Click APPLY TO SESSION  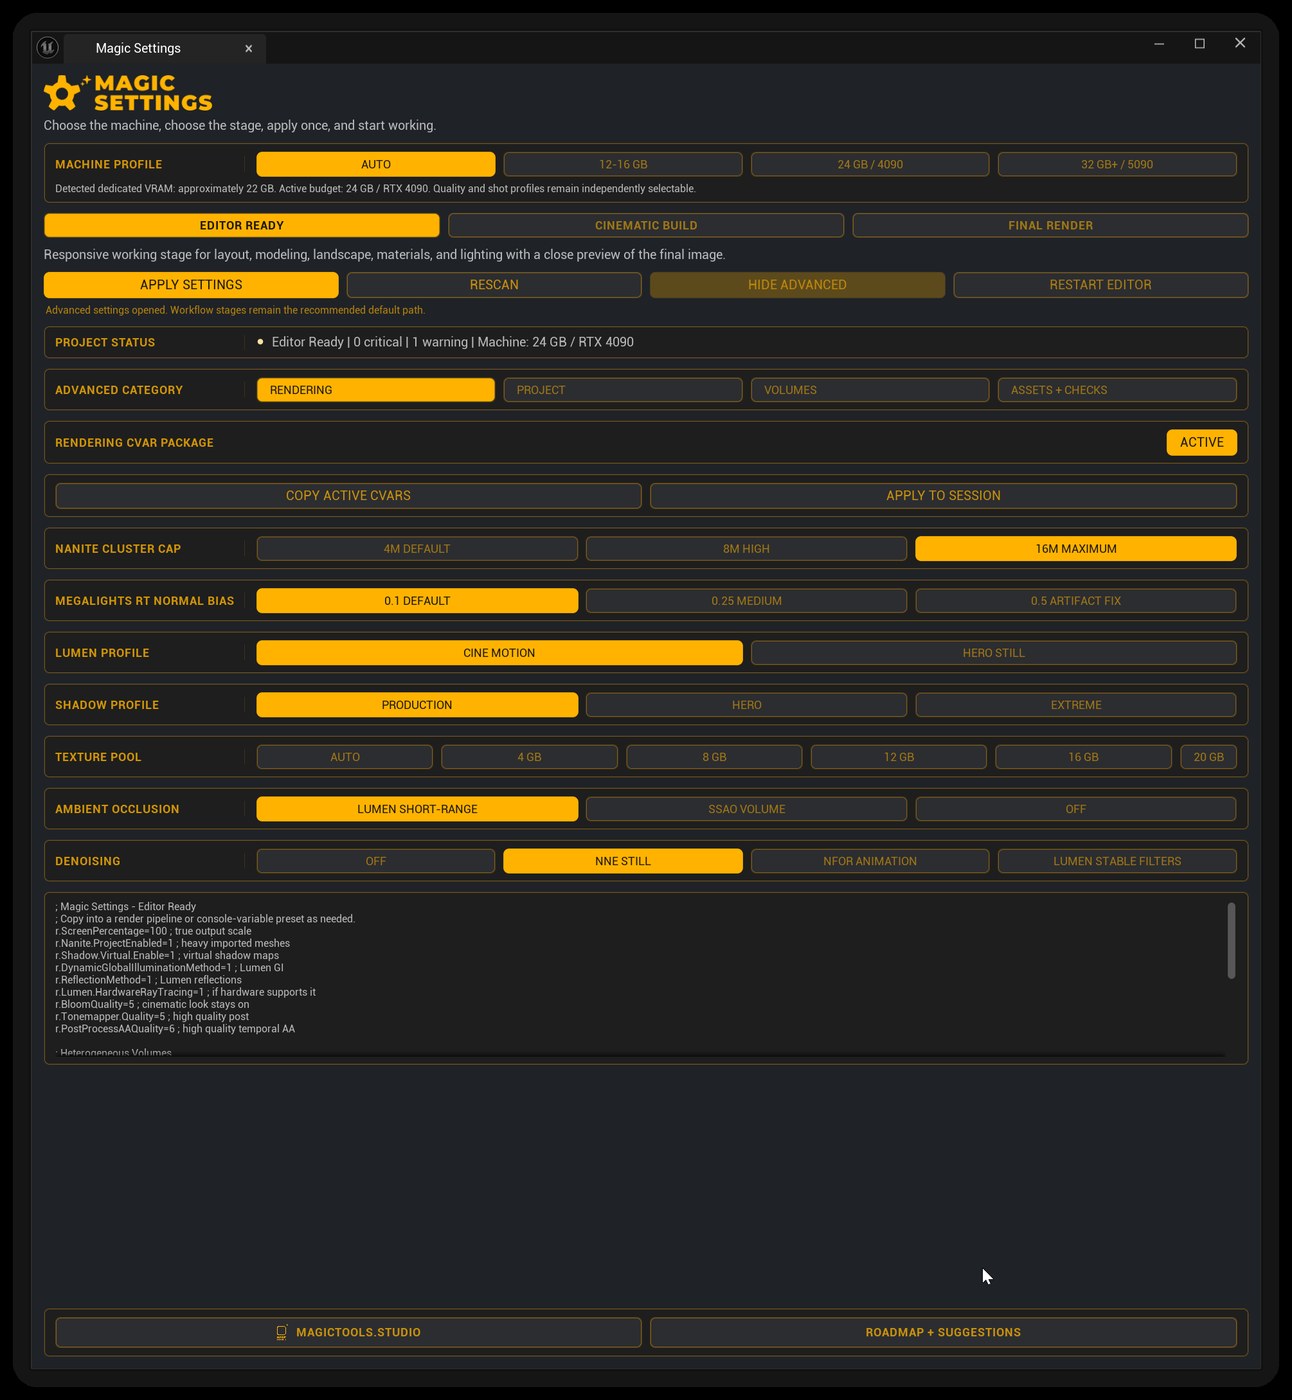click(x=943, y=495)
